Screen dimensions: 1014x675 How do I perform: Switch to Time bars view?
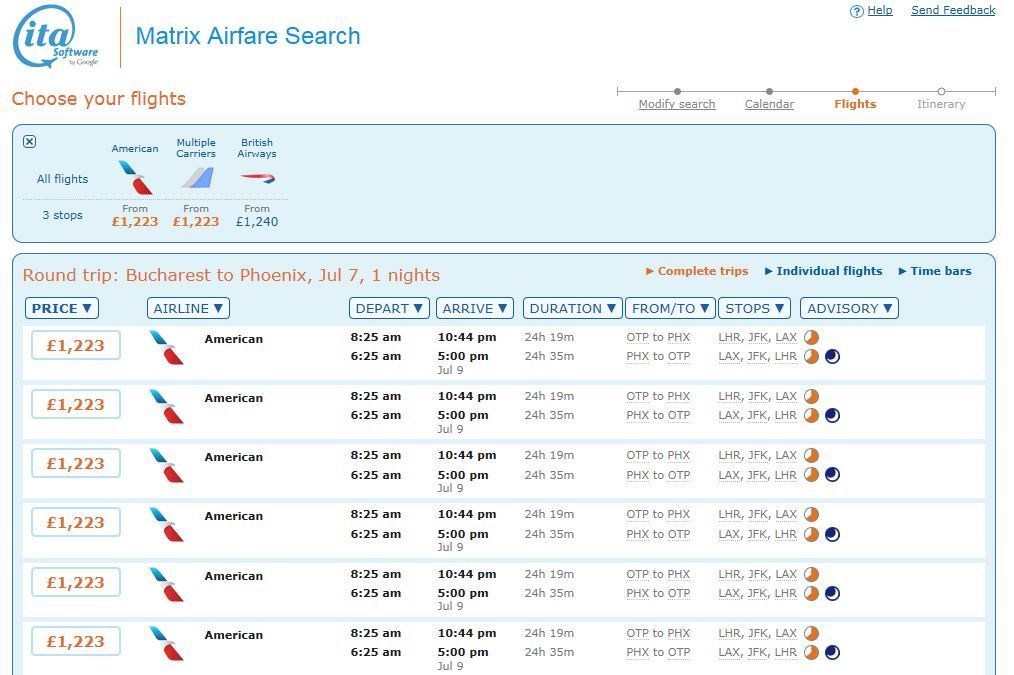point(939,271)
